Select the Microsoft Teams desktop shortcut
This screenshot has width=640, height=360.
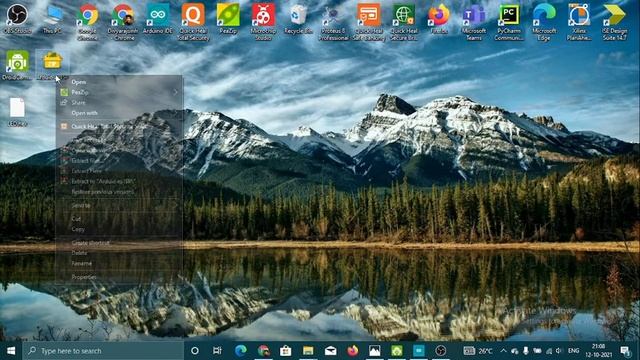[x=474, y=22]
